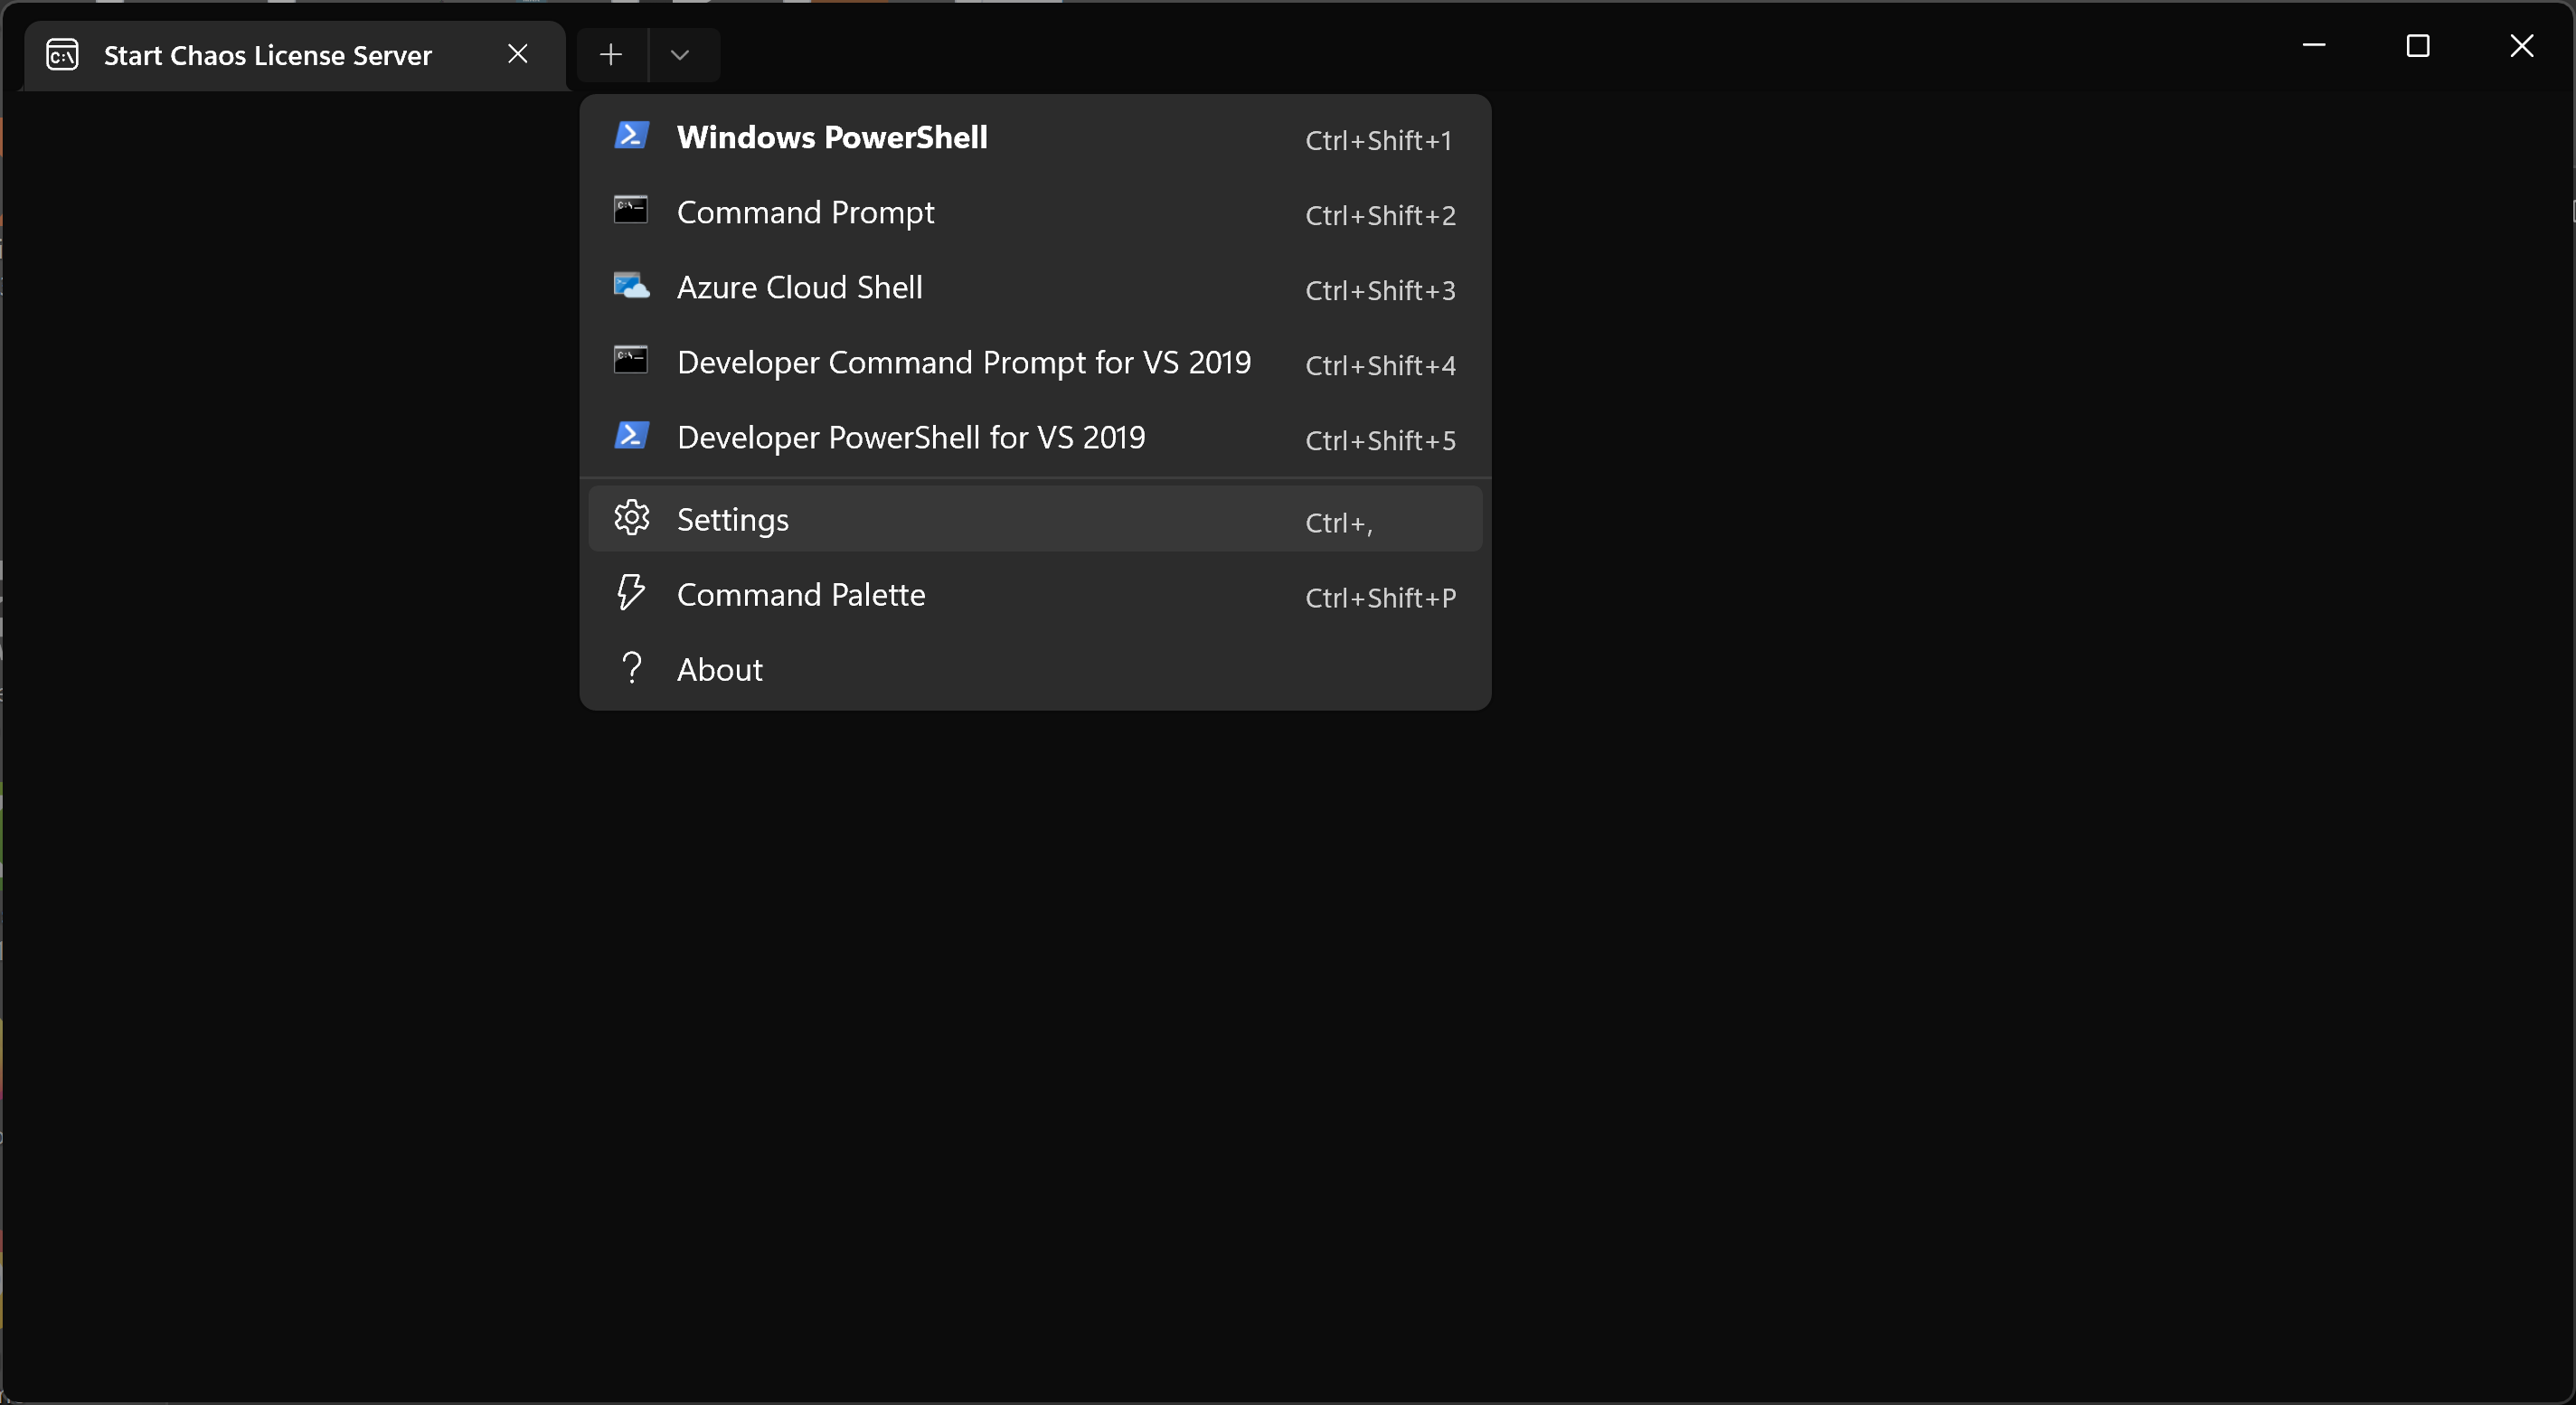Minimize the terminal window
Image resolution: width=2576 pixels, height=1405 pixels.
(2313, 45)
